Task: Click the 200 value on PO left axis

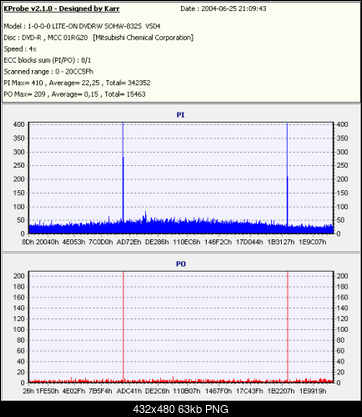Action: pyautogui.click(x=19, y=276)
